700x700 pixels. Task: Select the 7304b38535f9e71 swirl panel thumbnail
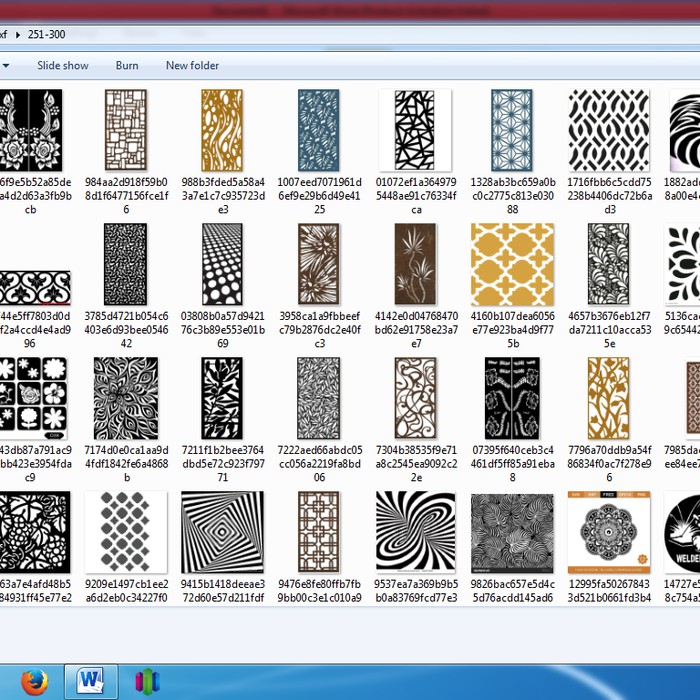[x=415, y=398]
